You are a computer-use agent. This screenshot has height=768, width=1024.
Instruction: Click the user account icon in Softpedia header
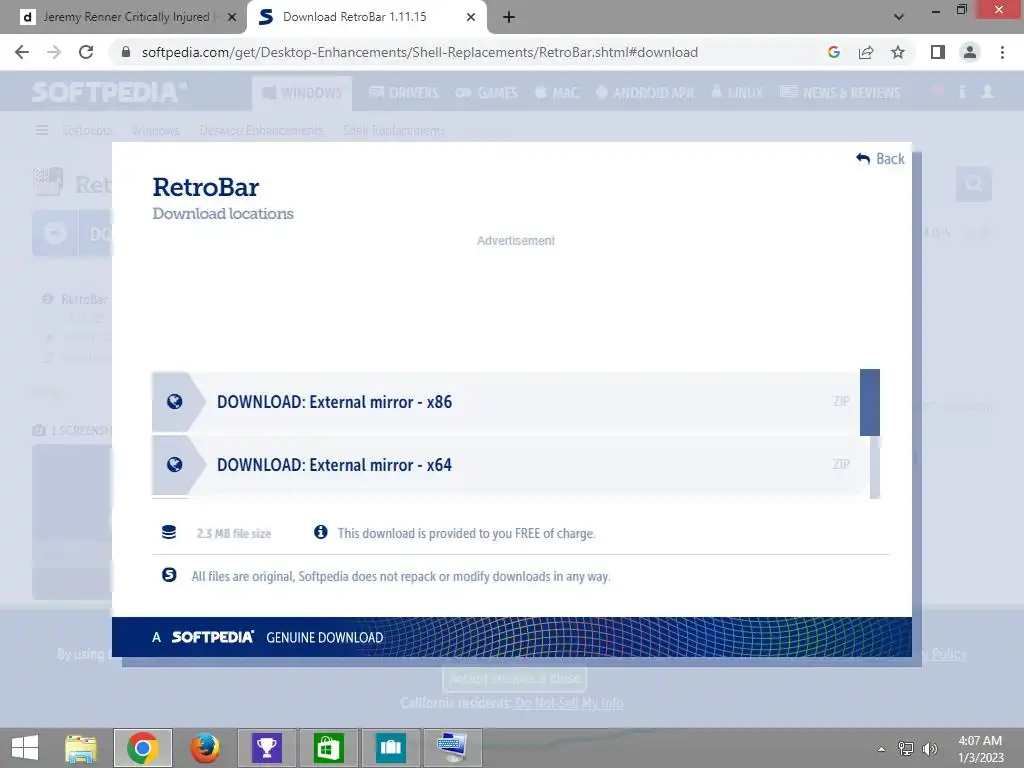click(987, 92)
